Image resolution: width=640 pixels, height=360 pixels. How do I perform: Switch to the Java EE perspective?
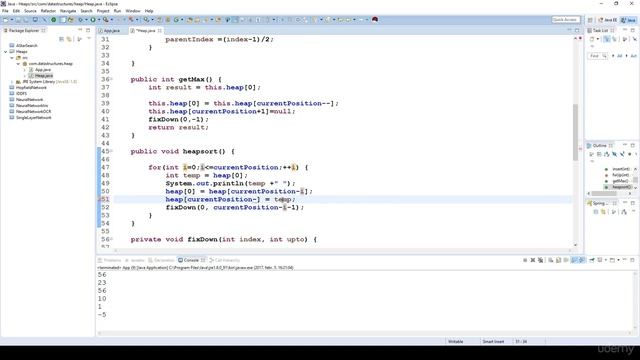pos(608,20)
